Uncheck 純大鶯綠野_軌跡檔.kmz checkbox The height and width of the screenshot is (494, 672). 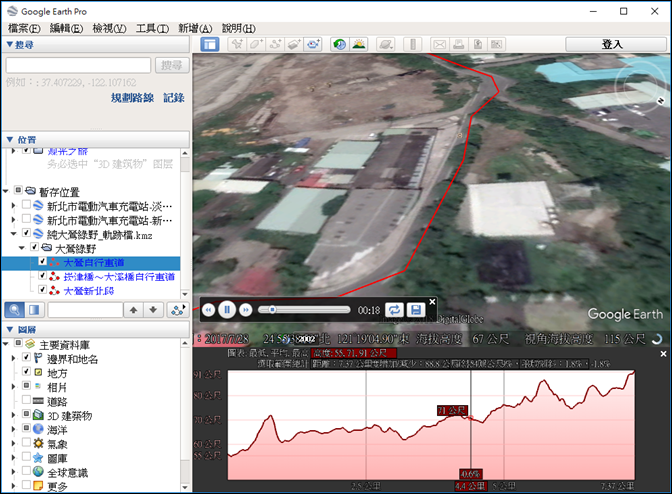pyautogui.click(x=26, y=233)
